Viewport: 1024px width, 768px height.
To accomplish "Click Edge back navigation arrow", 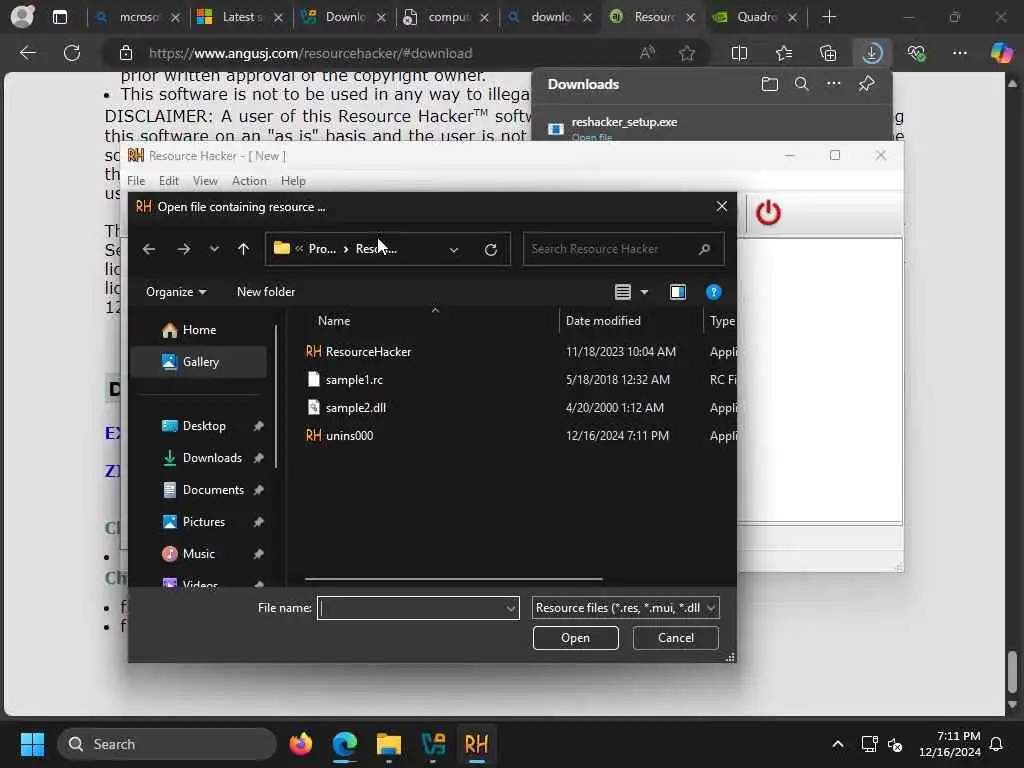I will 27,53.
